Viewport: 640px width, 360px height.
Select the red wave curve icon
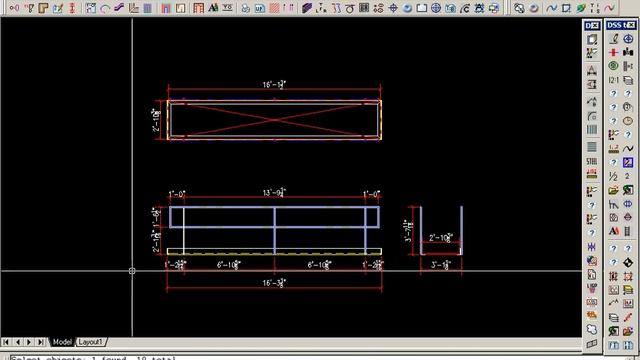point(609,8)
